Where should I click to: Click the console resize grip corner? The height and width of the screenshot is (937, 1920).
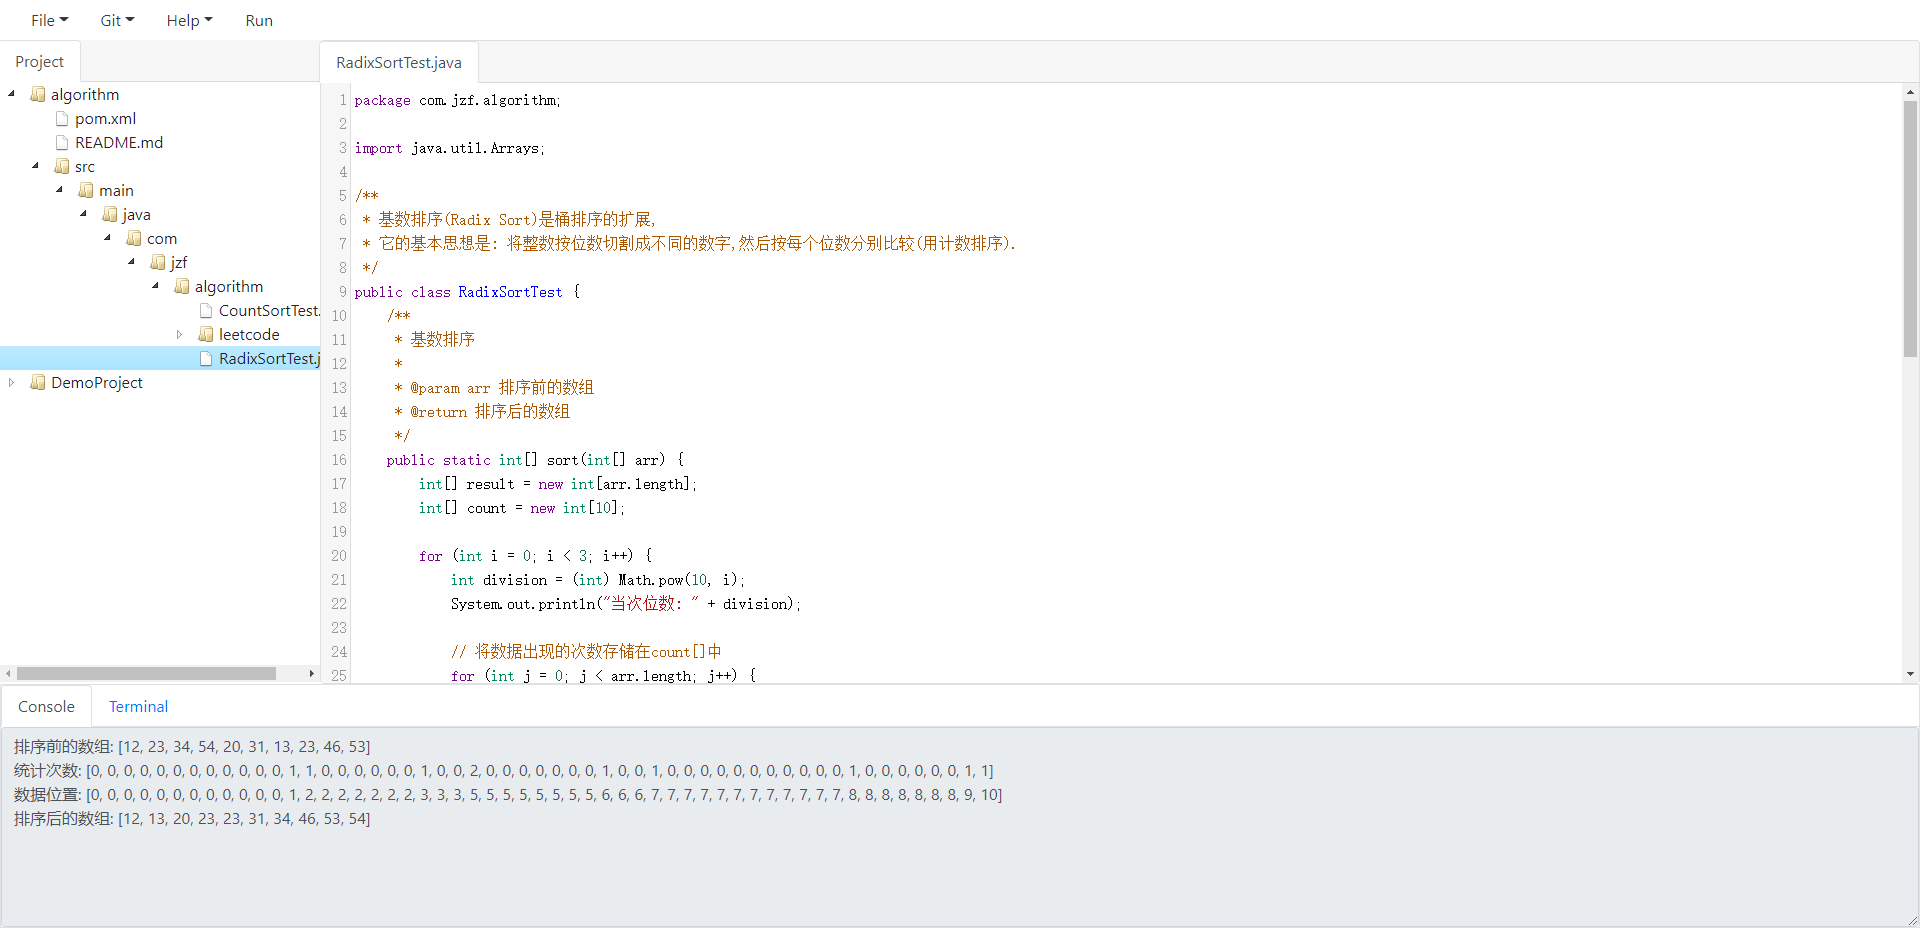click(1912, 921)
